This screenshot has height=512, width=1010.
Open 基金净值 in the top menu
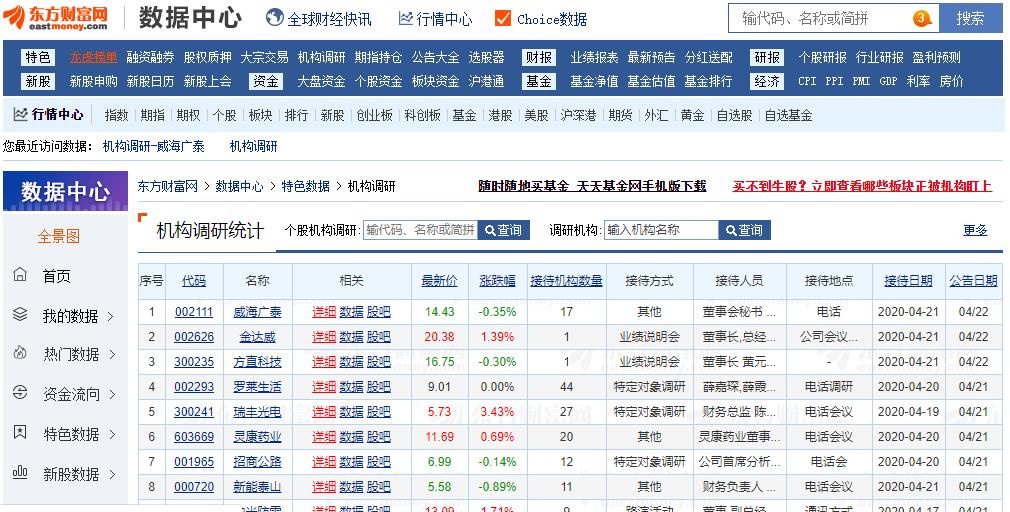pyautogui.click(x=594, y=81)
